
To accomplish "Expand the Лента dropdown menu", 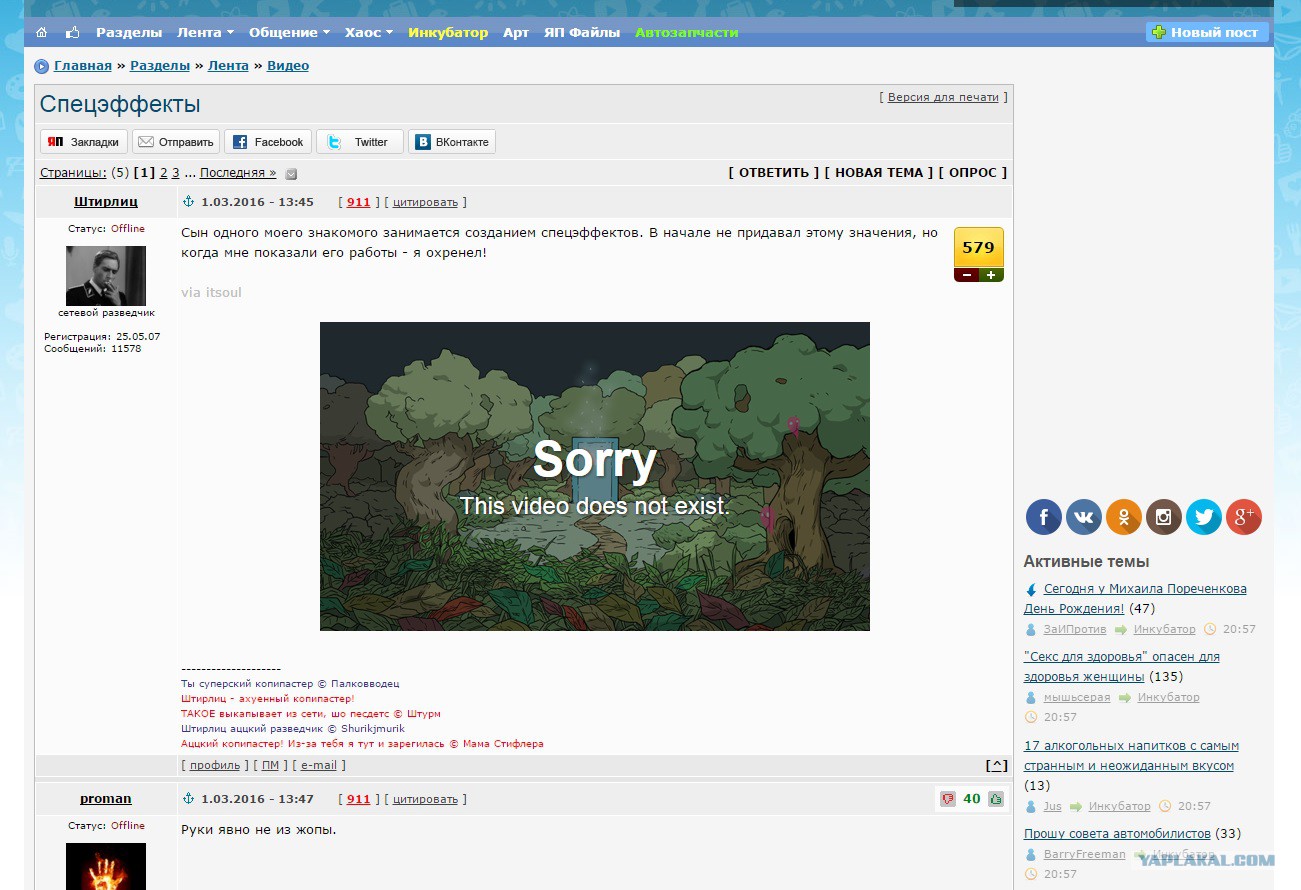I will tap(205, 32).
